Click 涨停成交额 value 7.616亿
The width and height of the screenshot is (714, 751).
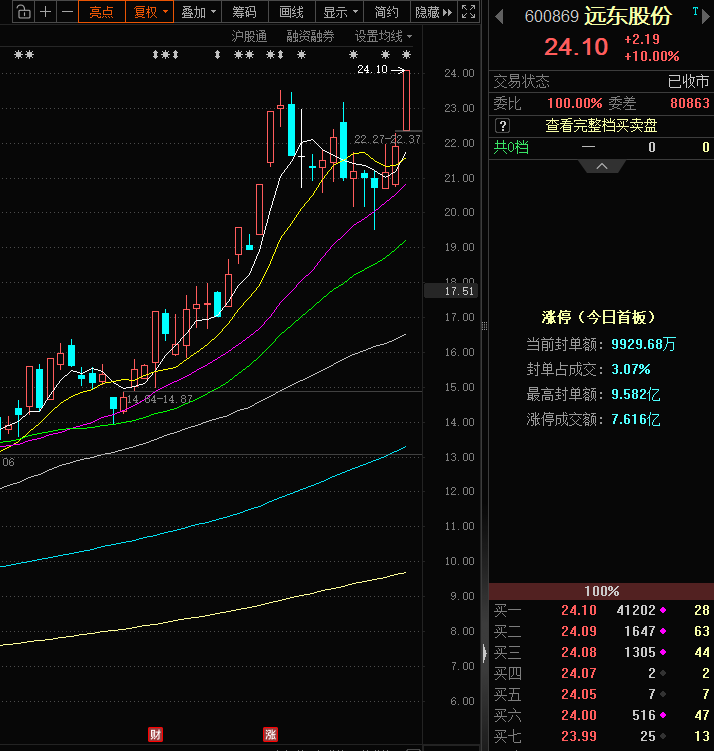click(635, 420)
